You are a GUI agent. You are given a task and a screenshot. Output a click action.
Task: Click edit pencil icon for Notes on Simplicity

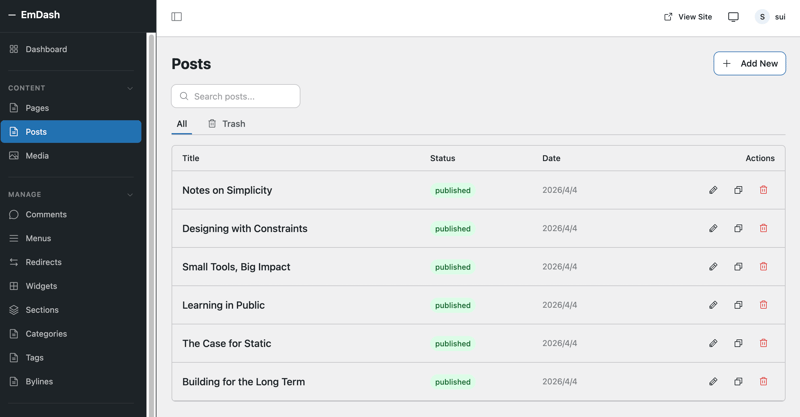pos(713,190)
